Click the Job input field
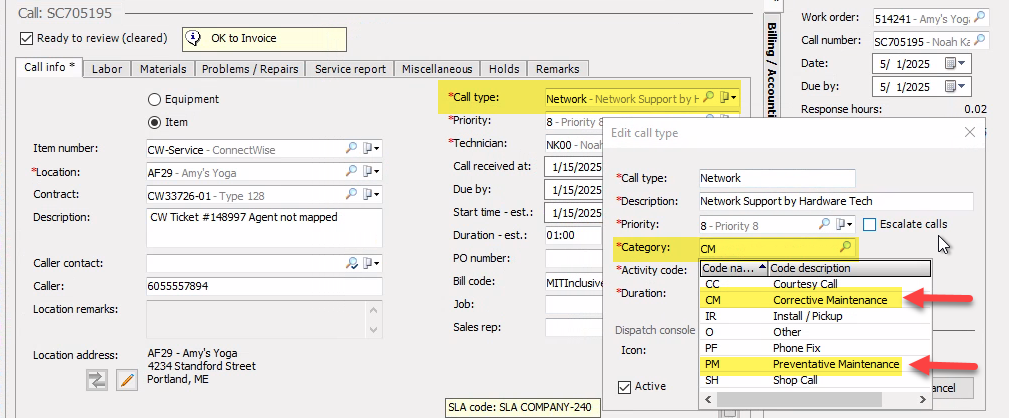1009x418 pixels. pos(574,304)
